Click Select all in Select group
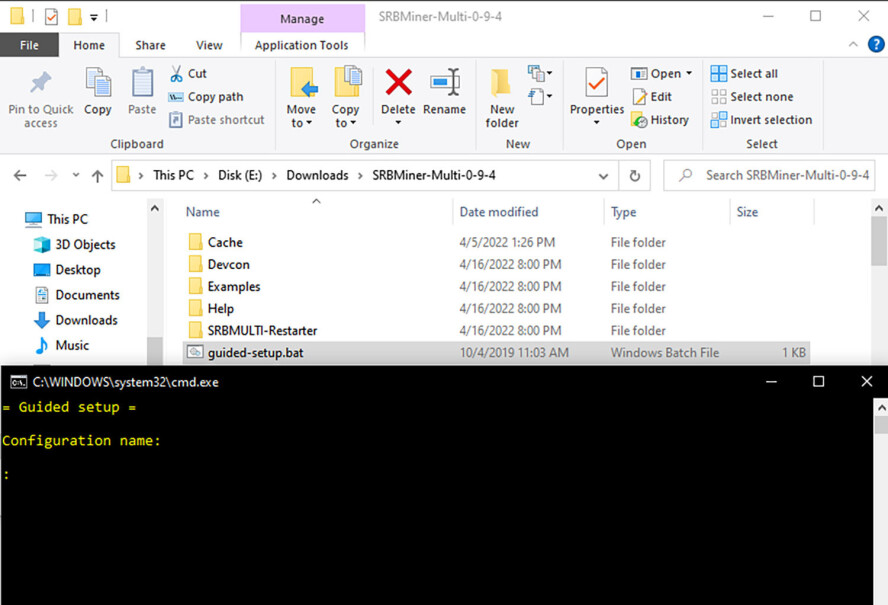 (744, 74)
